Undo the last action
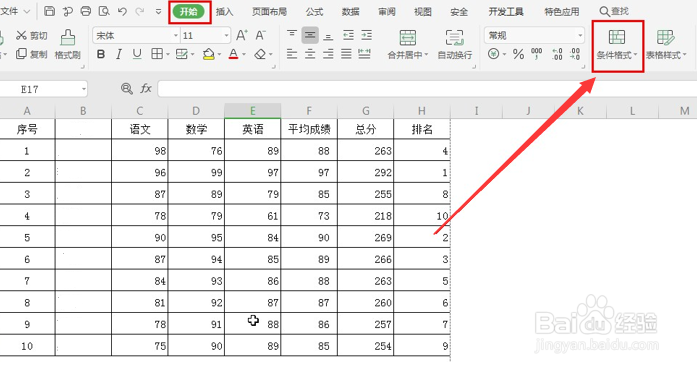The image size is (697, 369). (122, 11)
